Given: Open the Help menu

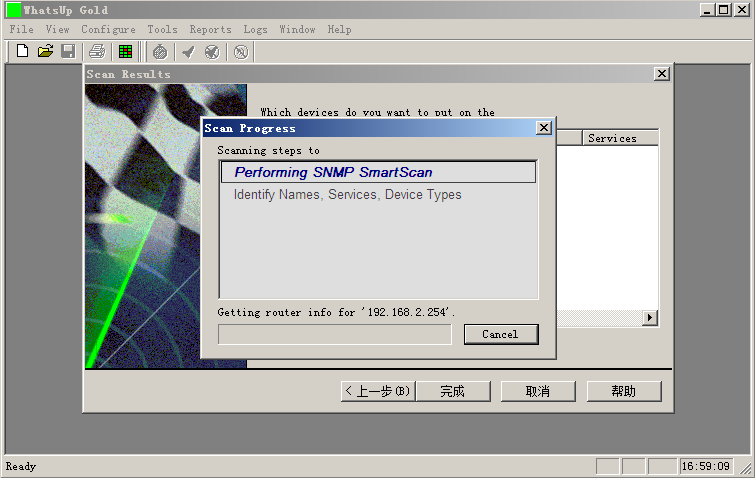Looking at the screenshot, I should click(339, 29).
